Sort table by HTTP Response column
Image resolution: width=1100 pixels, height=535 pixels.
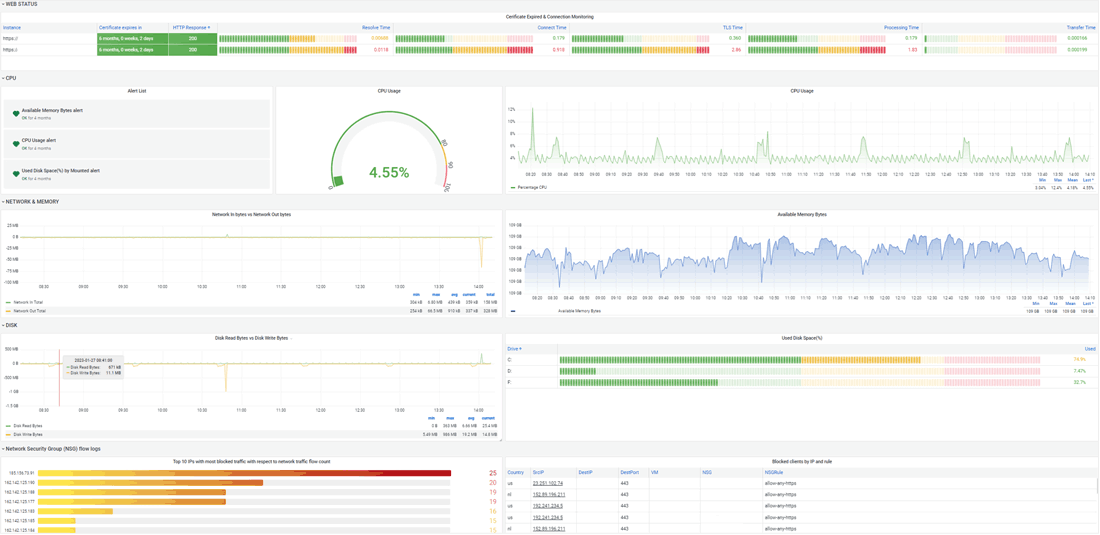191,28
